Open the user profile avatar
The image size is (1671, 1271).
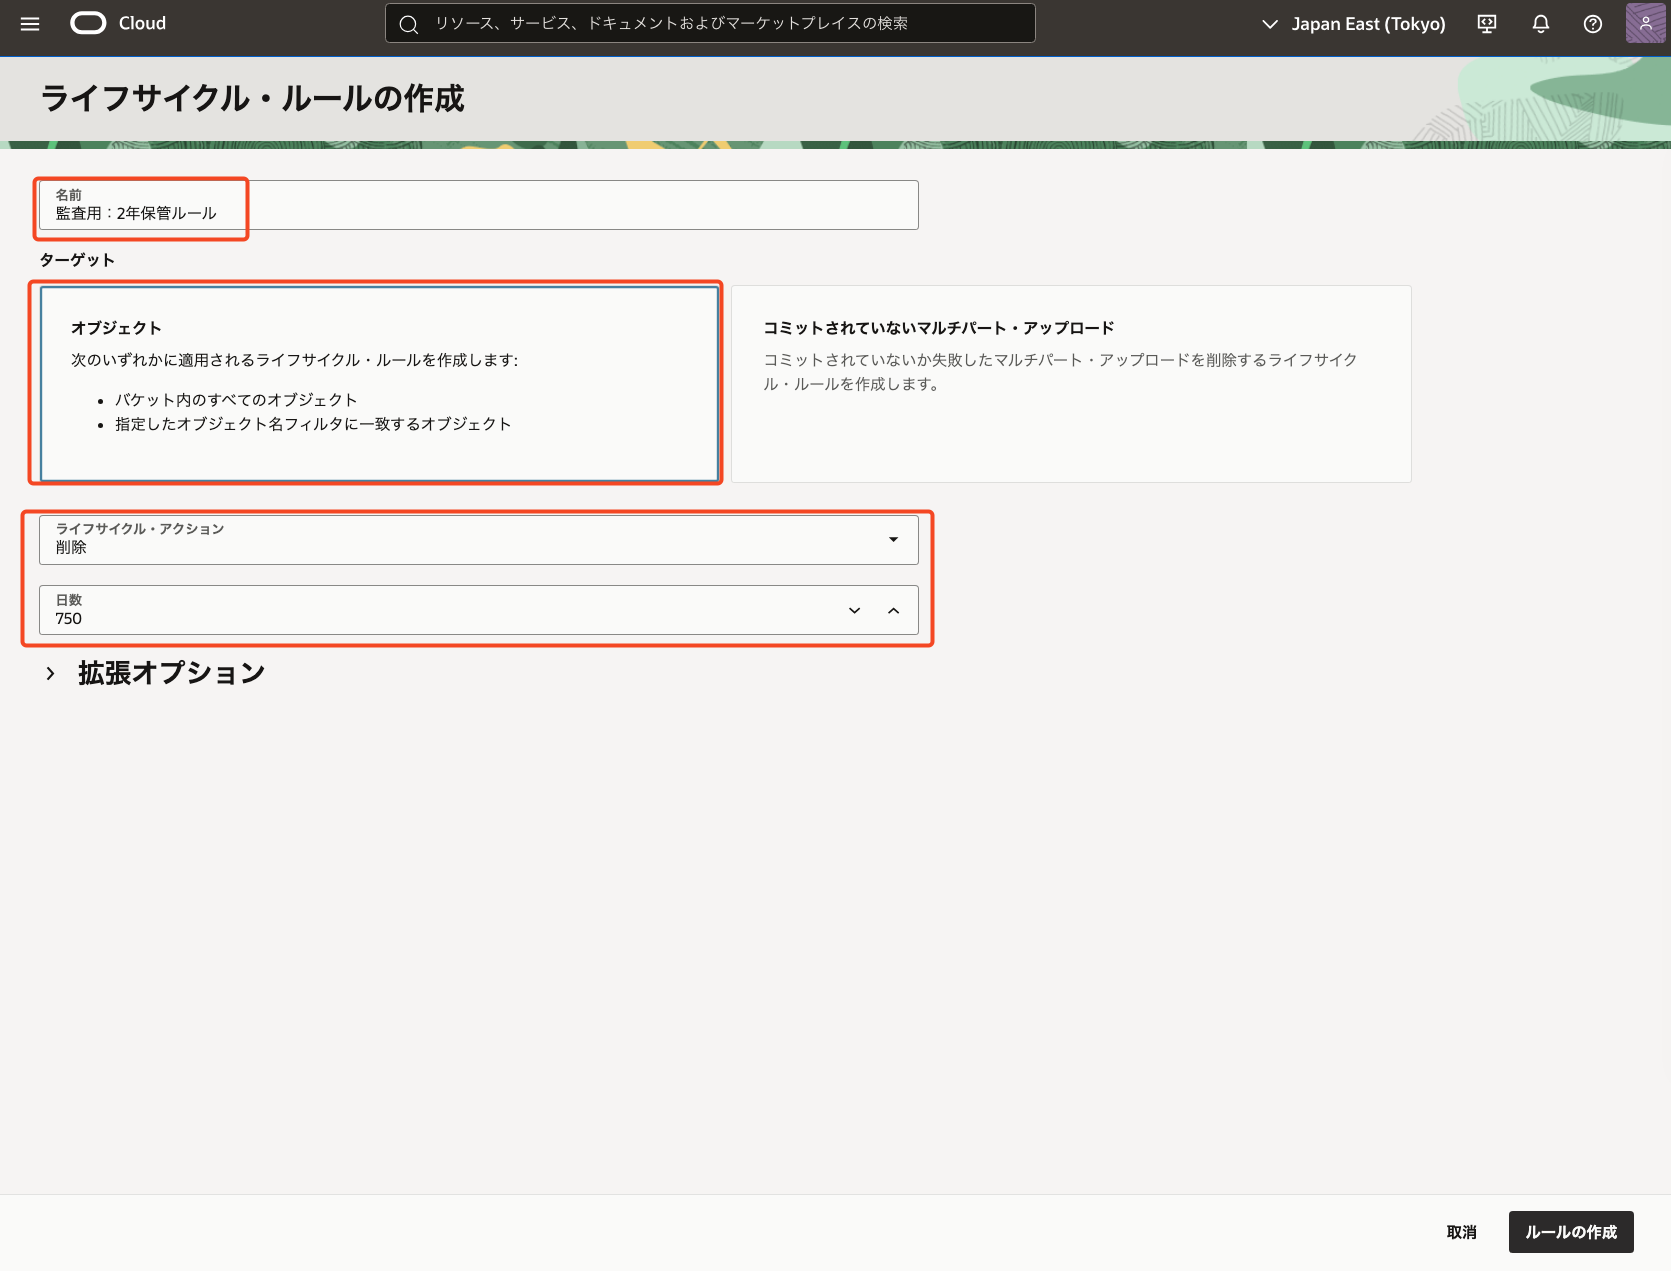(x=1645, y=23)
